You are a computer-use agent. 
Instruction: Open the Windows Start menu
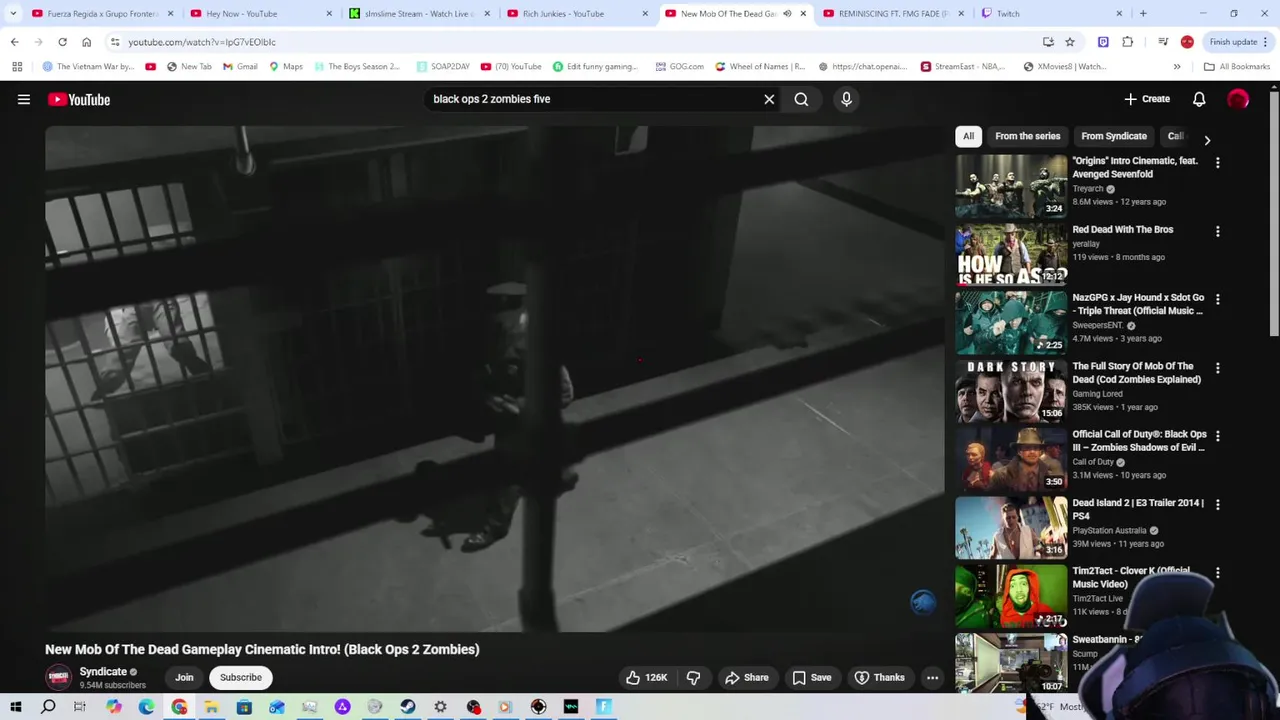point(15,707)
